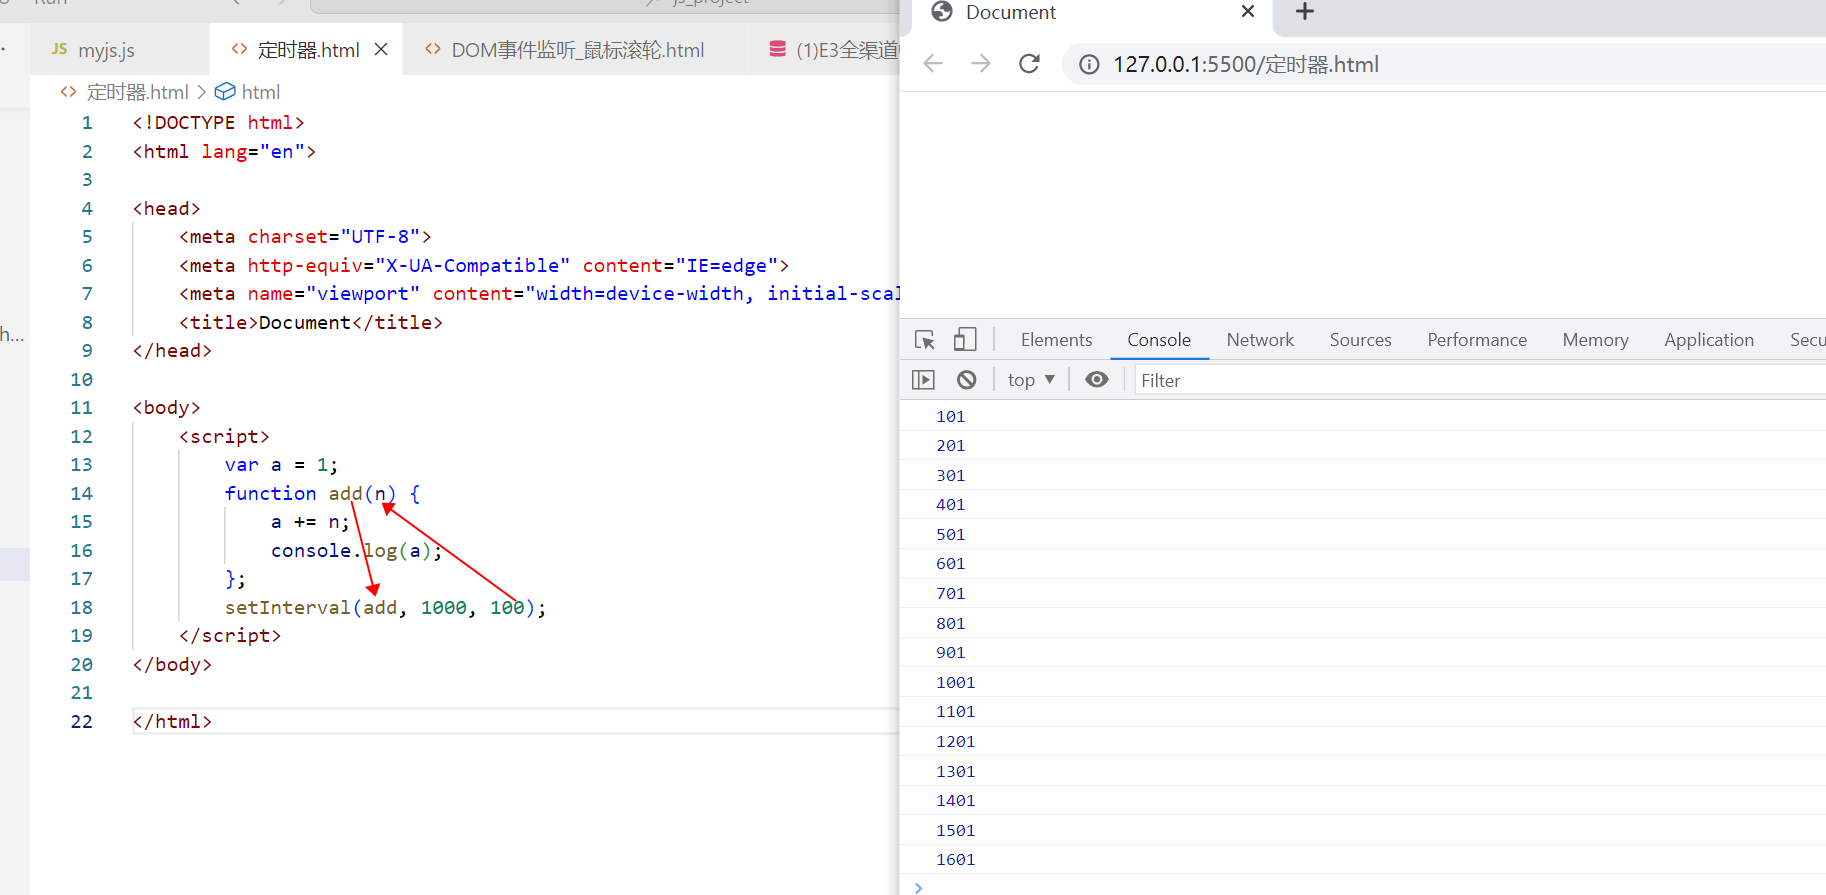
Task: Open the Network panel
Action: click(1260, 340)
